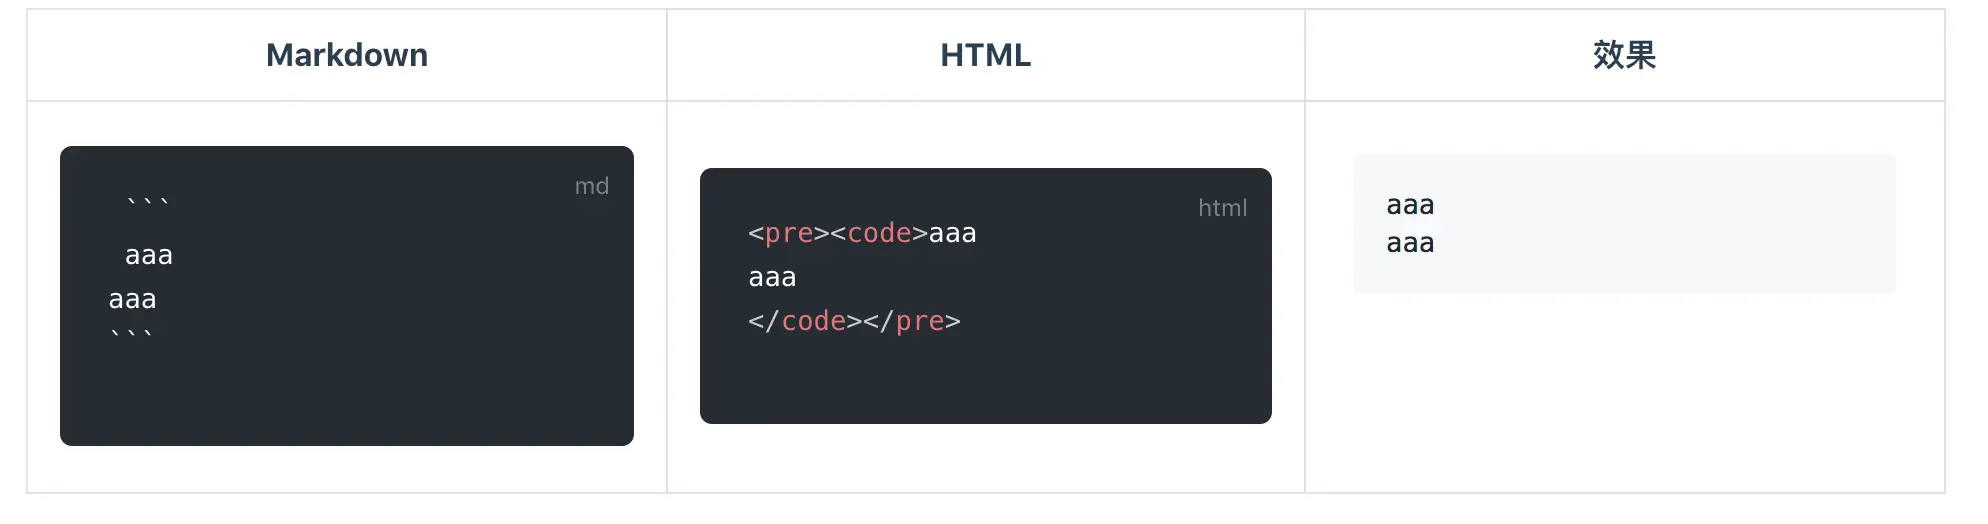Viewport: 1988px width, 524px height.
Task: Click the closing backticks in the Markdown block
Action: tap(132, 334)
